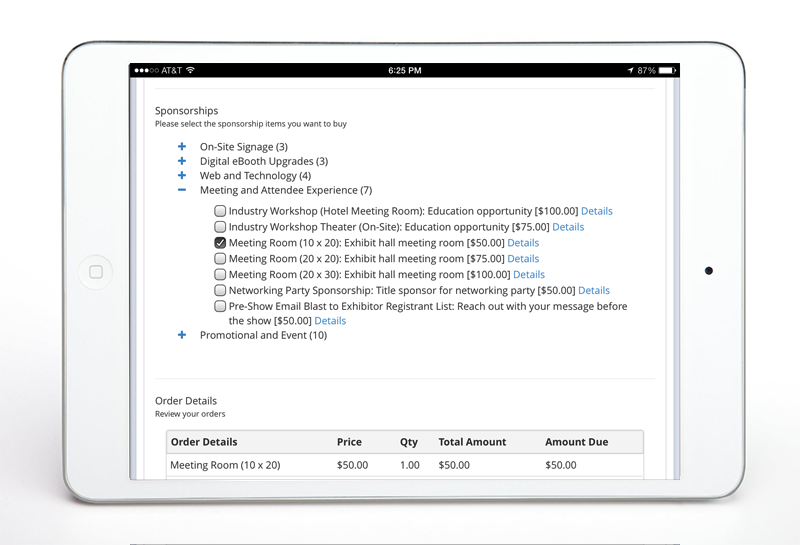
Task: Check Pre-Show Email Blast checkbox
Action: tap(220, 306)
